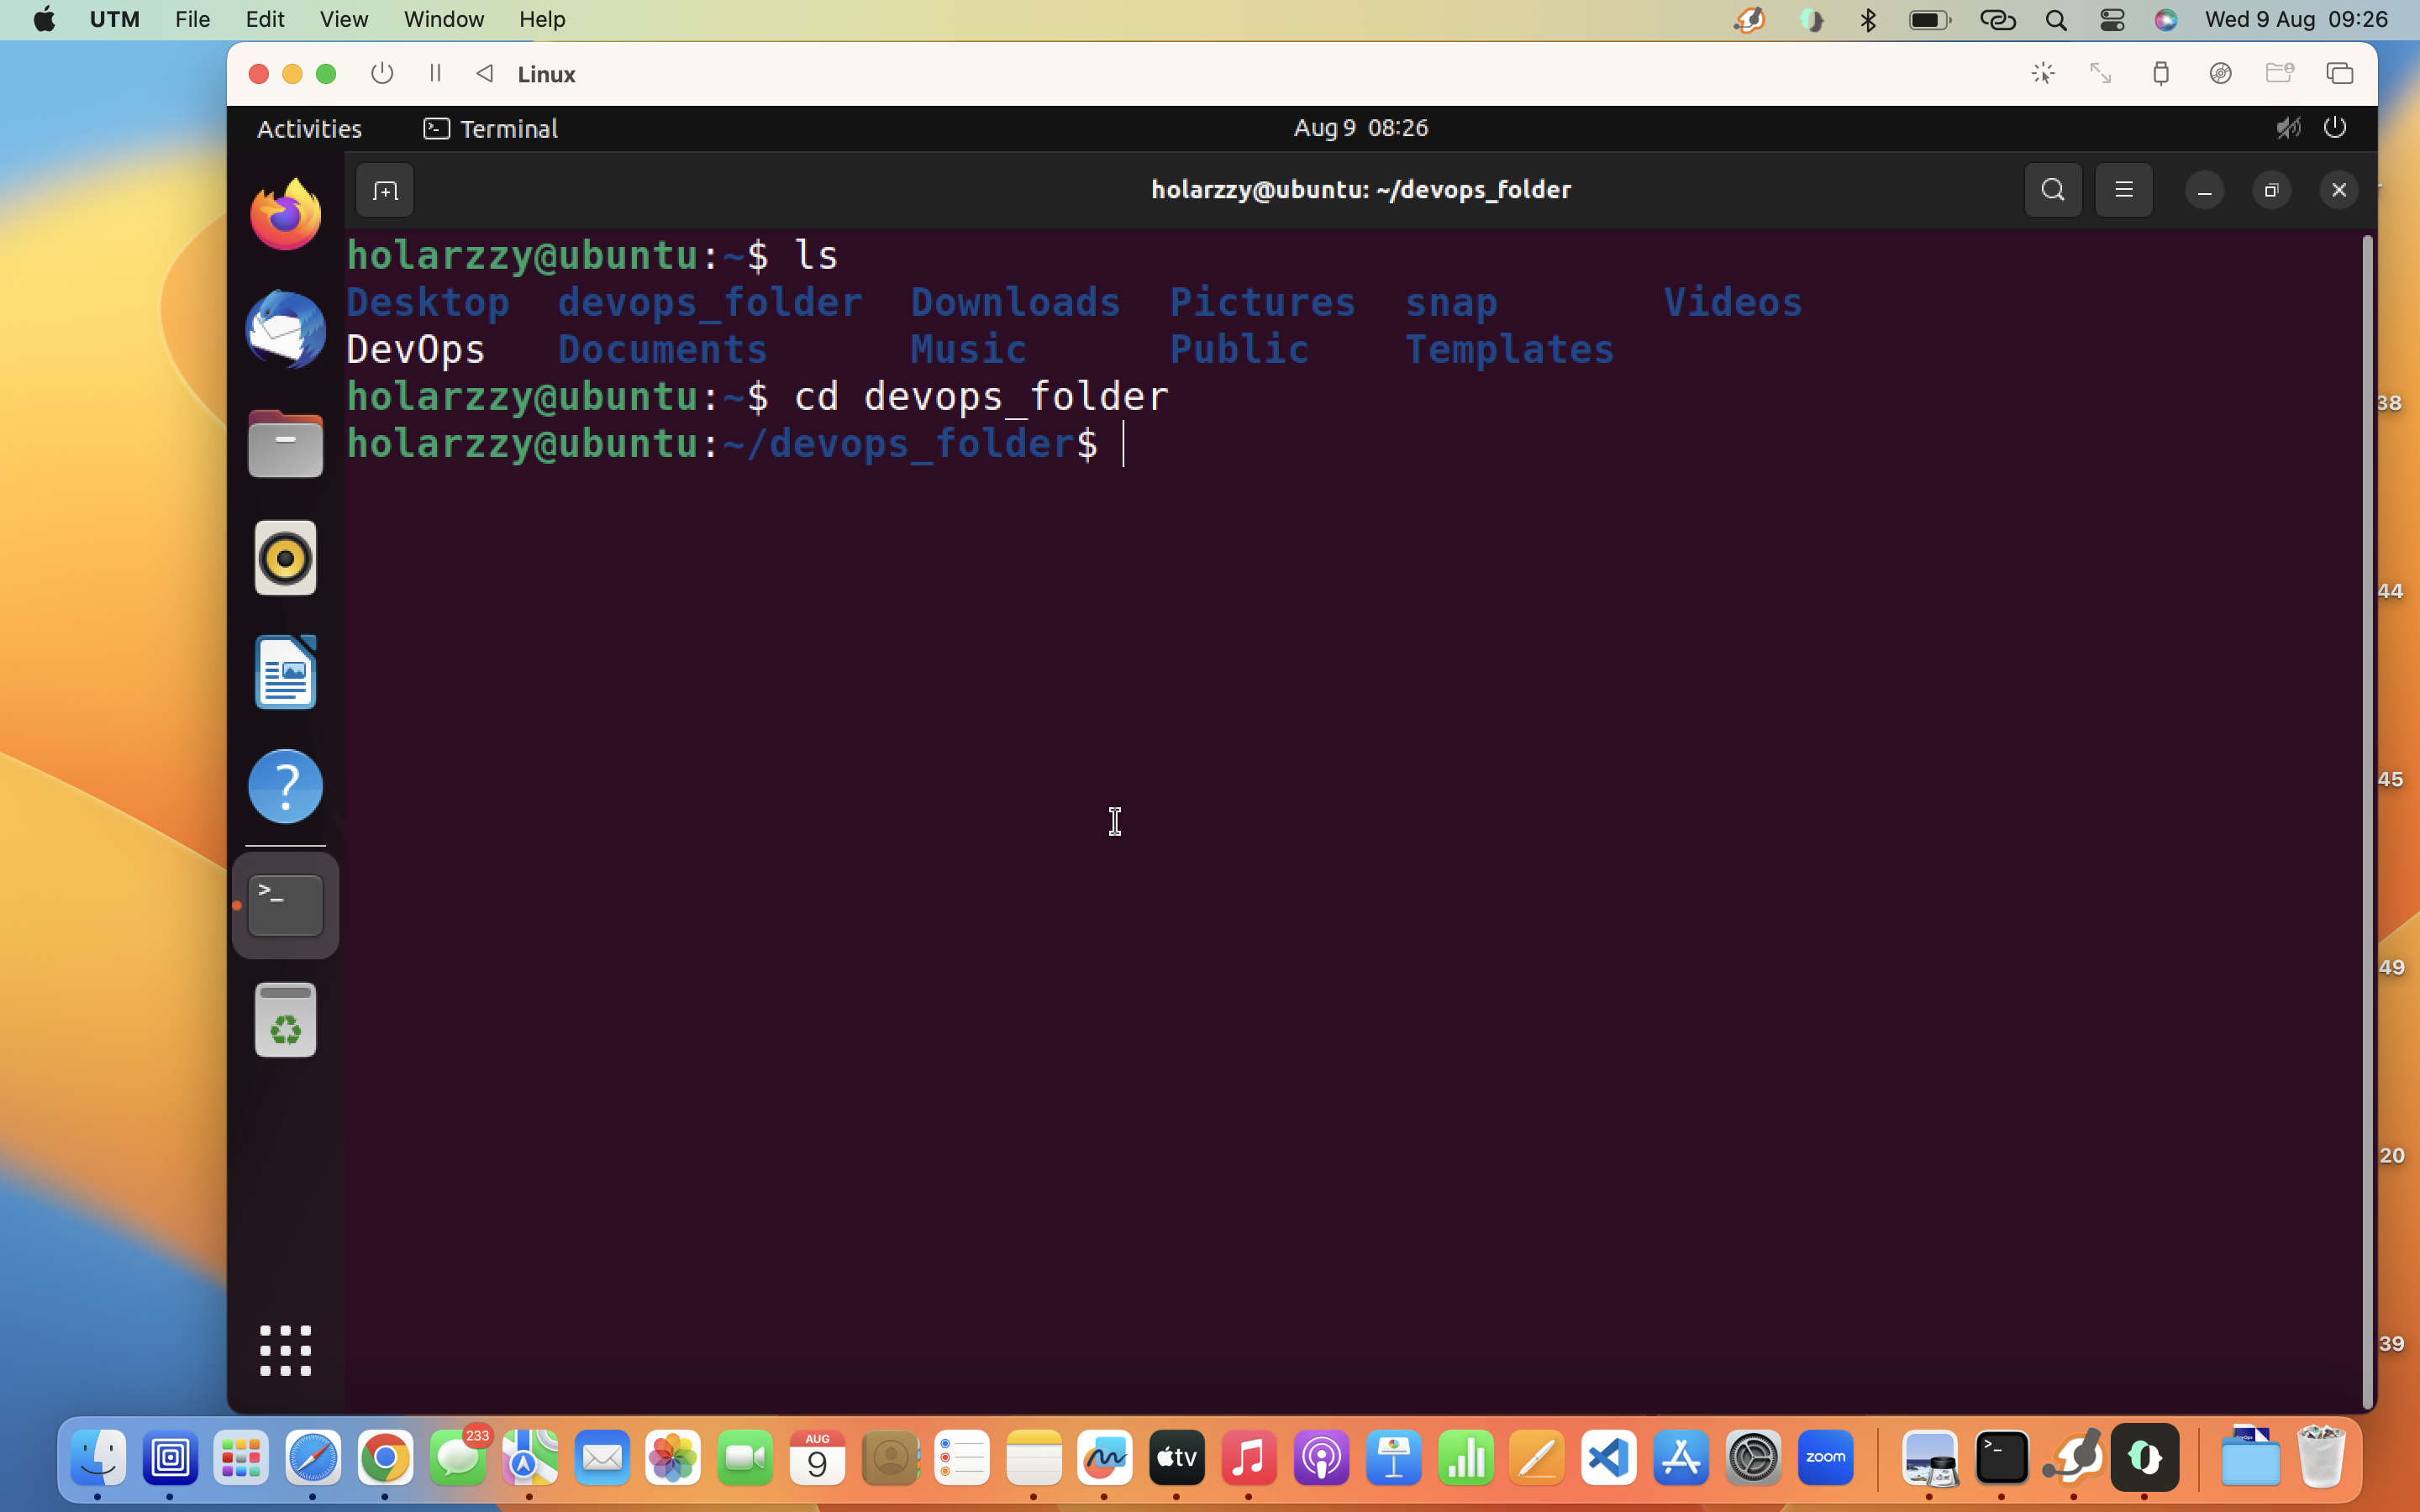Open the Aug 9 clock menu in Ubuntu top bar

pyautogui.click(x=1360, y=127)
